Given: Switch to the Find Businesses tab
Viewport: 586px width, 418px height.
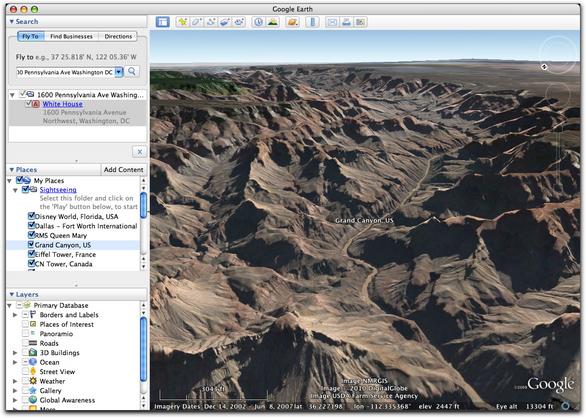Looking at the screenshot, I should [x=71, y=36].
